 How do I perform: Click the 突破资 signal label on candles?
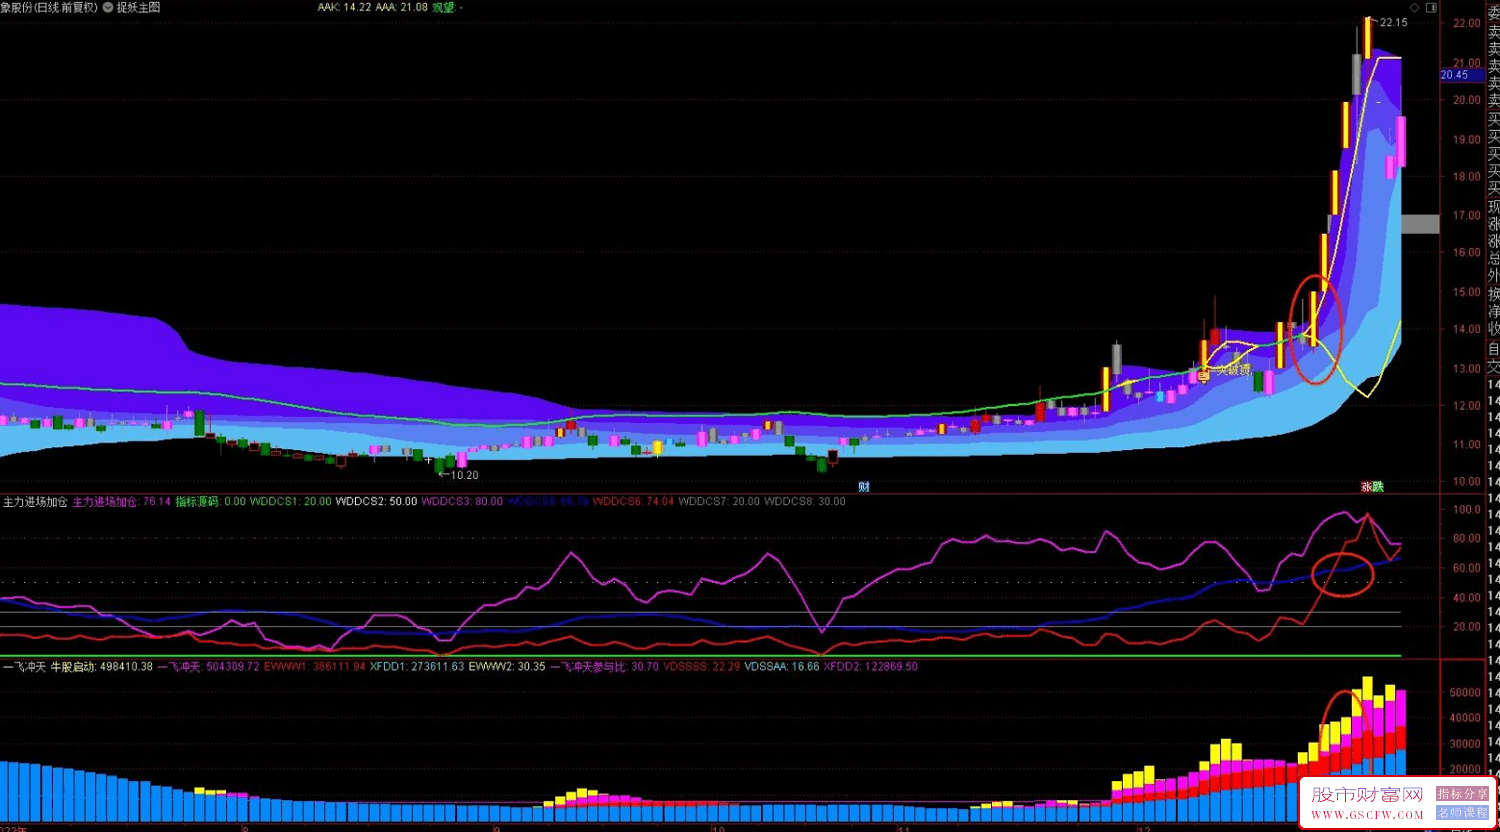[1232, 369]
